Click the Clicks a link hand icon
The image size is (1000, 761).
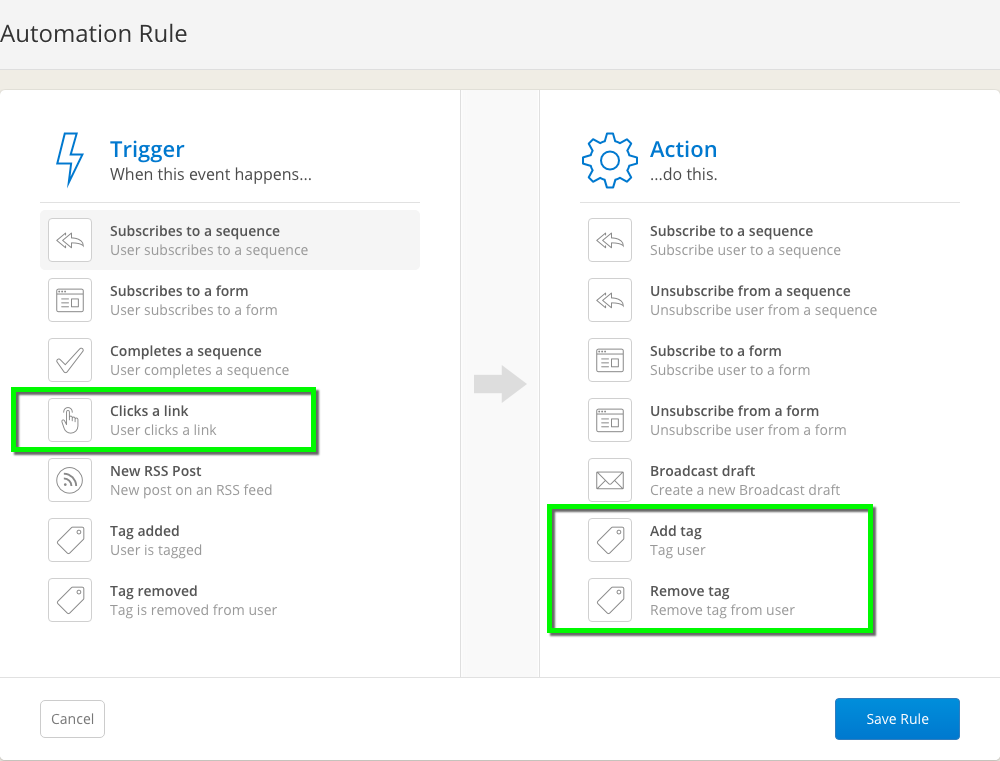70,420
